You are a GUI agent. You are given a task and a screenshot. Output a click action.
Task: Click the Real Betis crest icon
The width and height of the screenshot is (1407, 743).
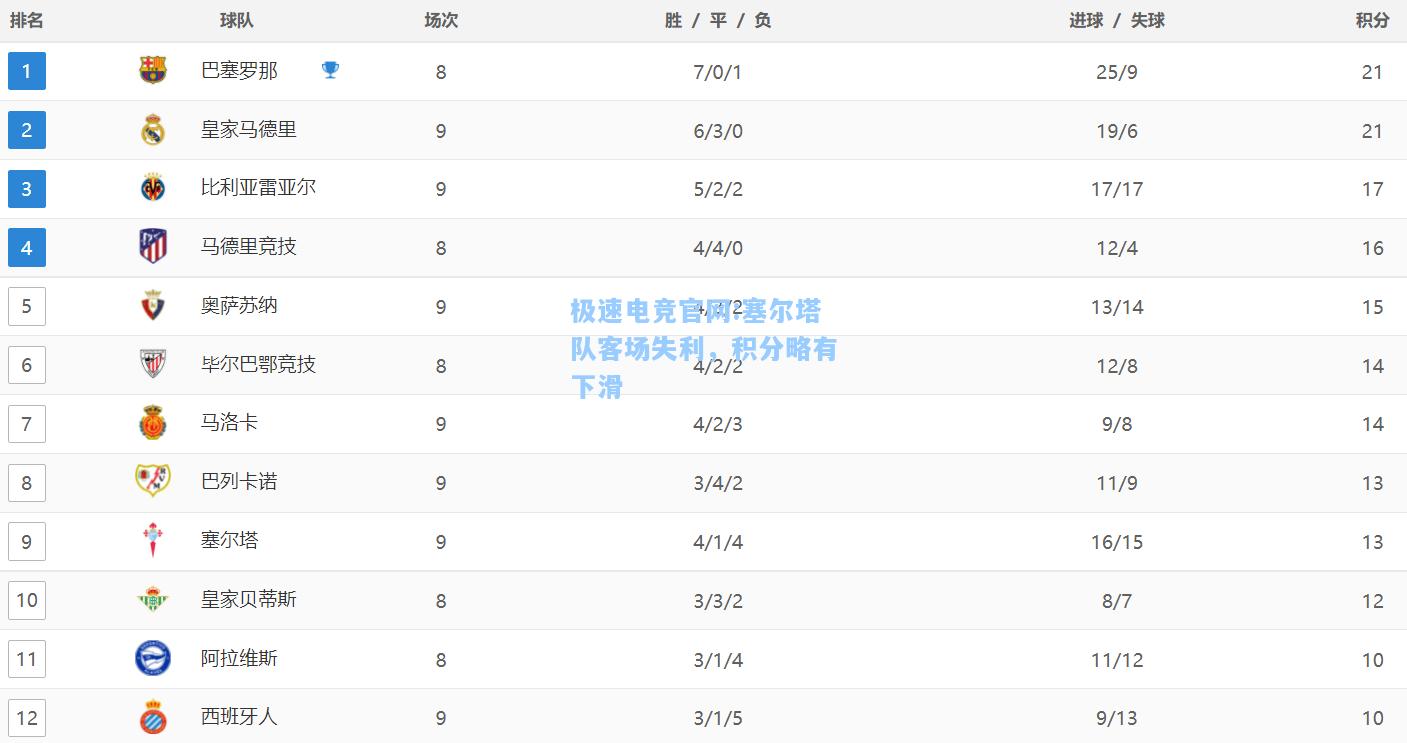click(x=153, y=599)
